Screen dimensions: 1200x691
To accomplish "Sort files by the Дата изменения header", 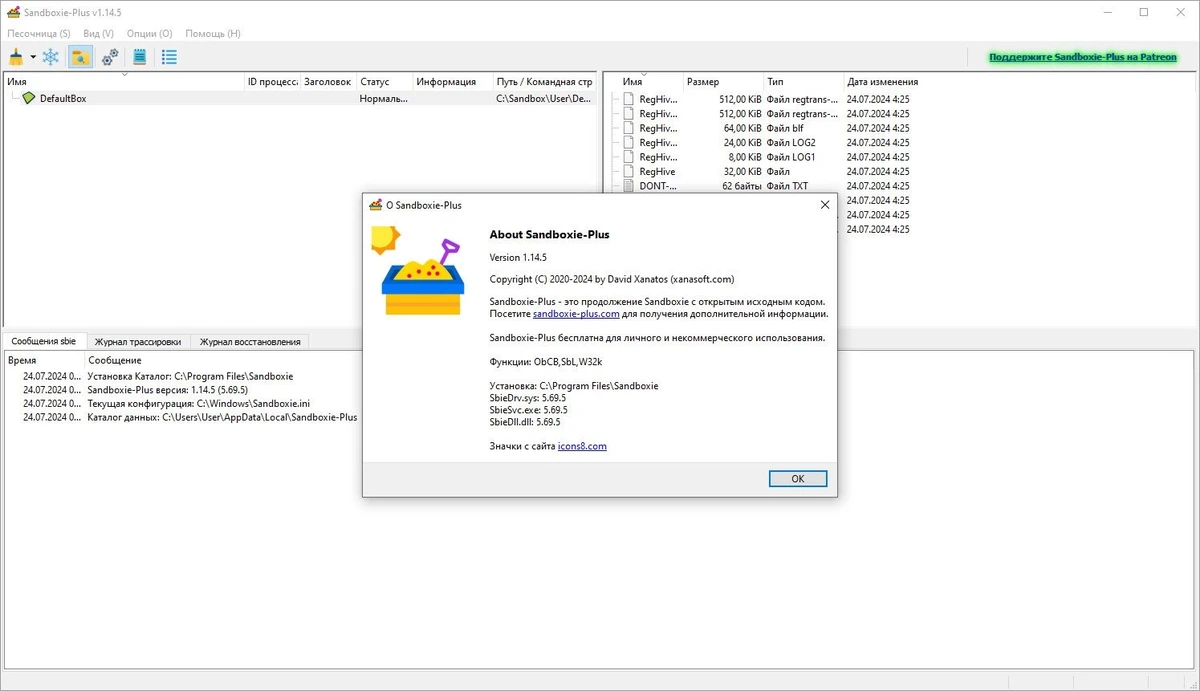I will coord(883,82).
